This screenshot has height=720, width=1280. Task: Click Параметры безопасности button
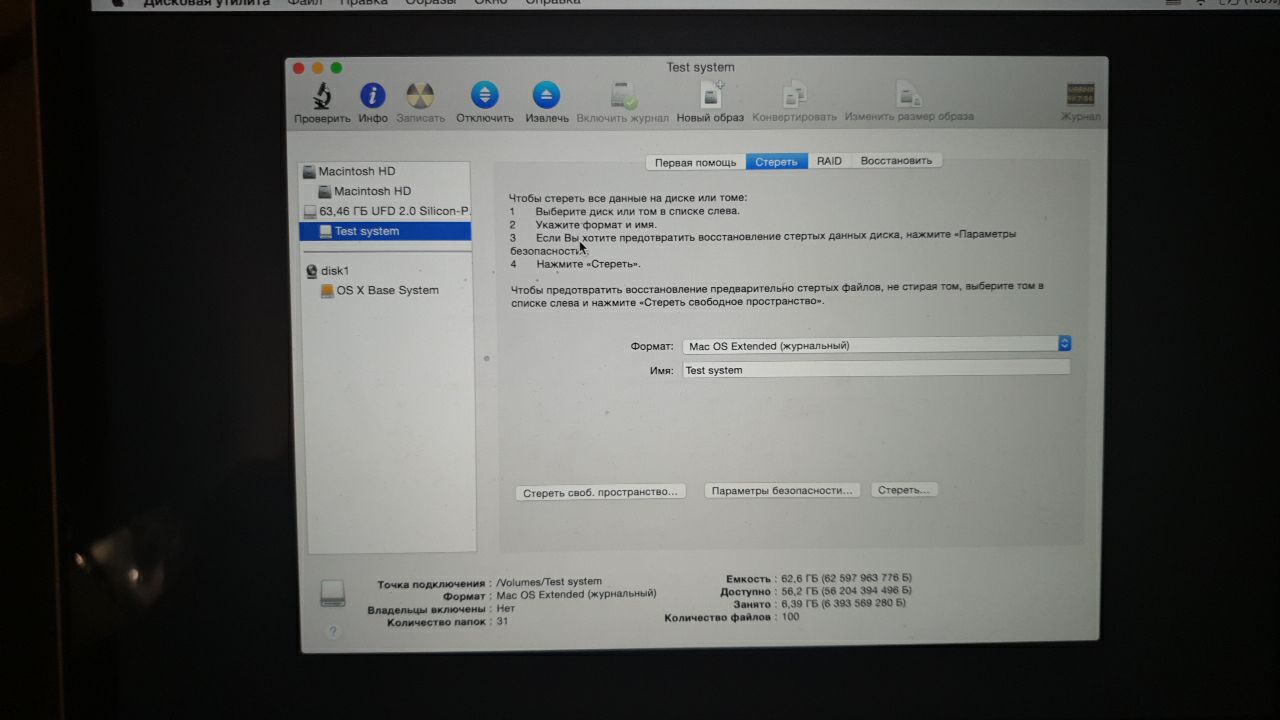(783, 491)
